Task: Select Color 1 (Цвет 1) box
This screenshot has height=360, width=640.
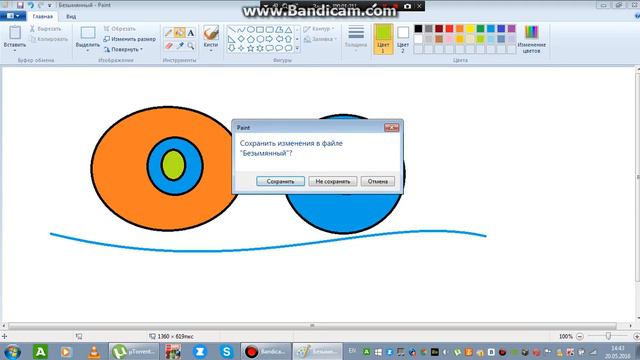Action: click(x=383, y=39)
